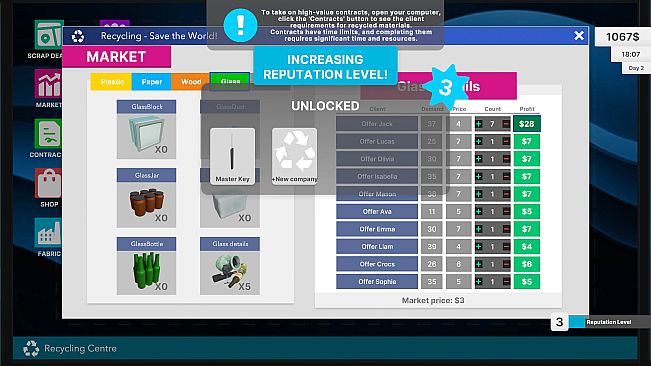Switch to the Glass tab

[230, 81]
